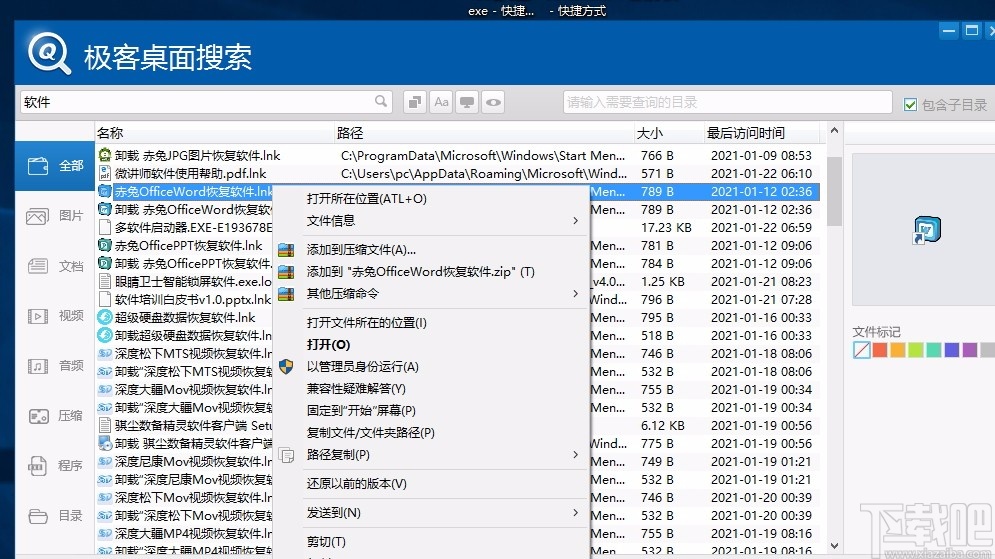Expand the 路径复制(P) submenu
The image size is (995, 559).
[431, 455]
